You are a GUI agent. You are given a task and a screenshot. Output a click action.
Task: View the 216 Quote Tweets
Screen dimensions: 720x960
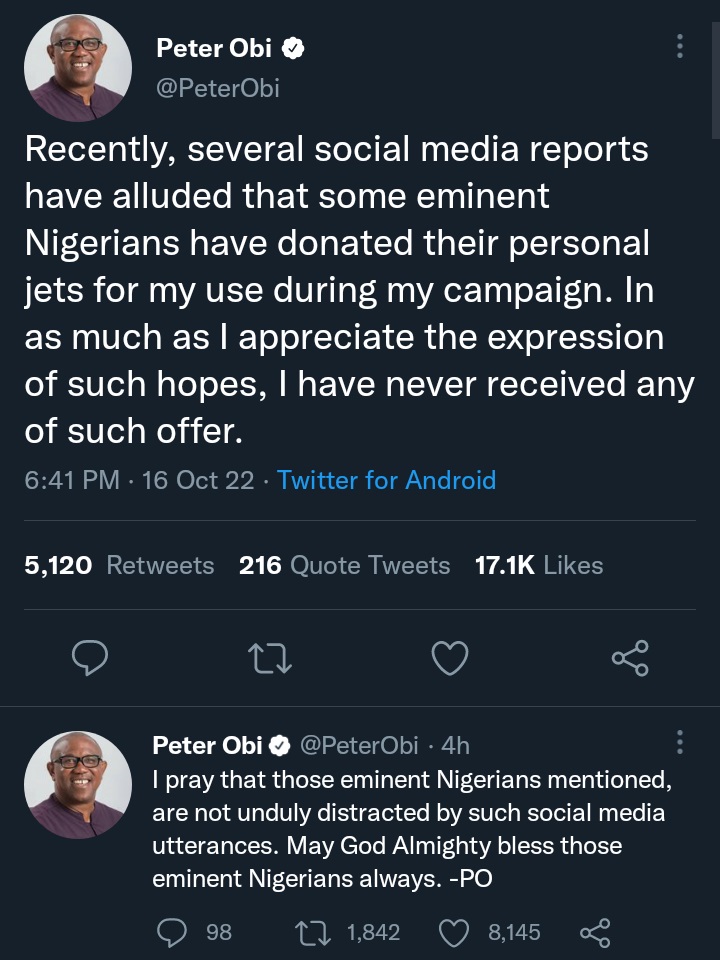pos(344,565)
